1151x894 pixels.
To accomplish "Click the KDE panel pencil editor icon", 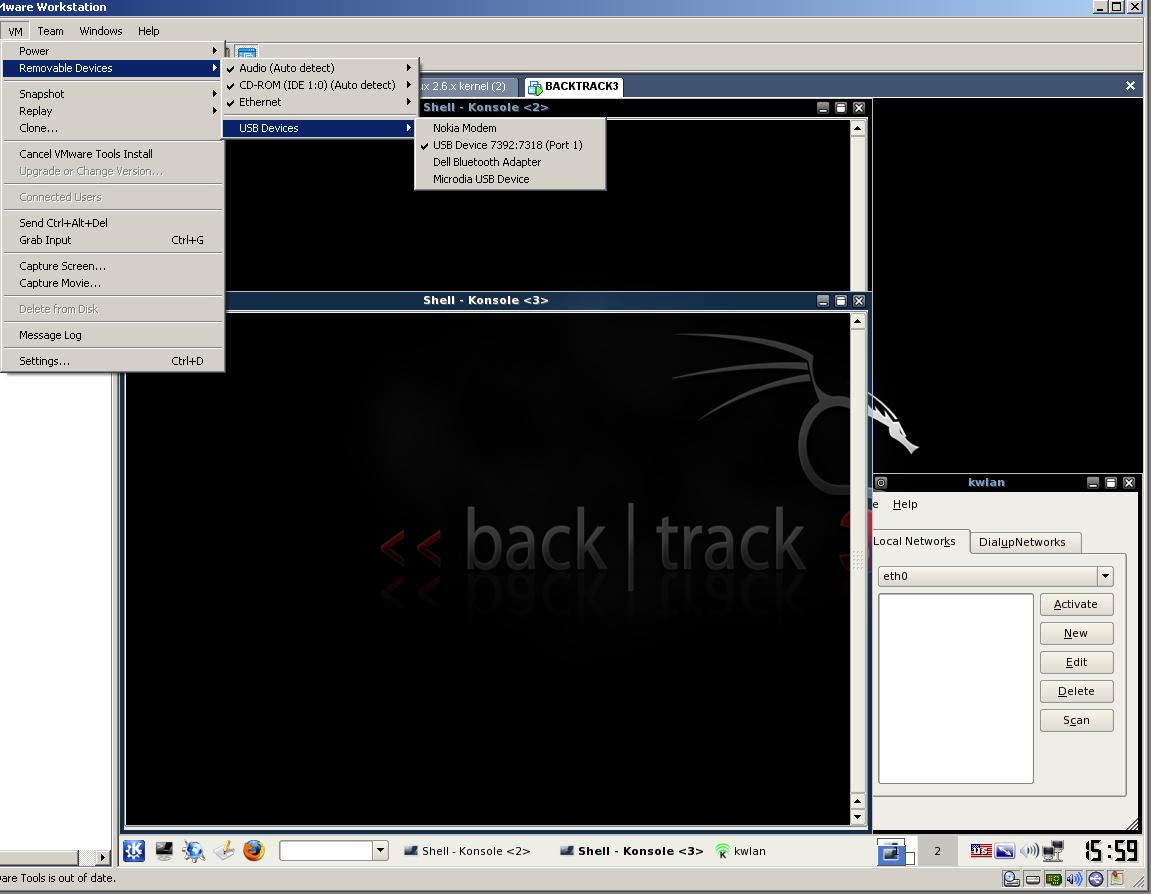I will pos(224,851).
